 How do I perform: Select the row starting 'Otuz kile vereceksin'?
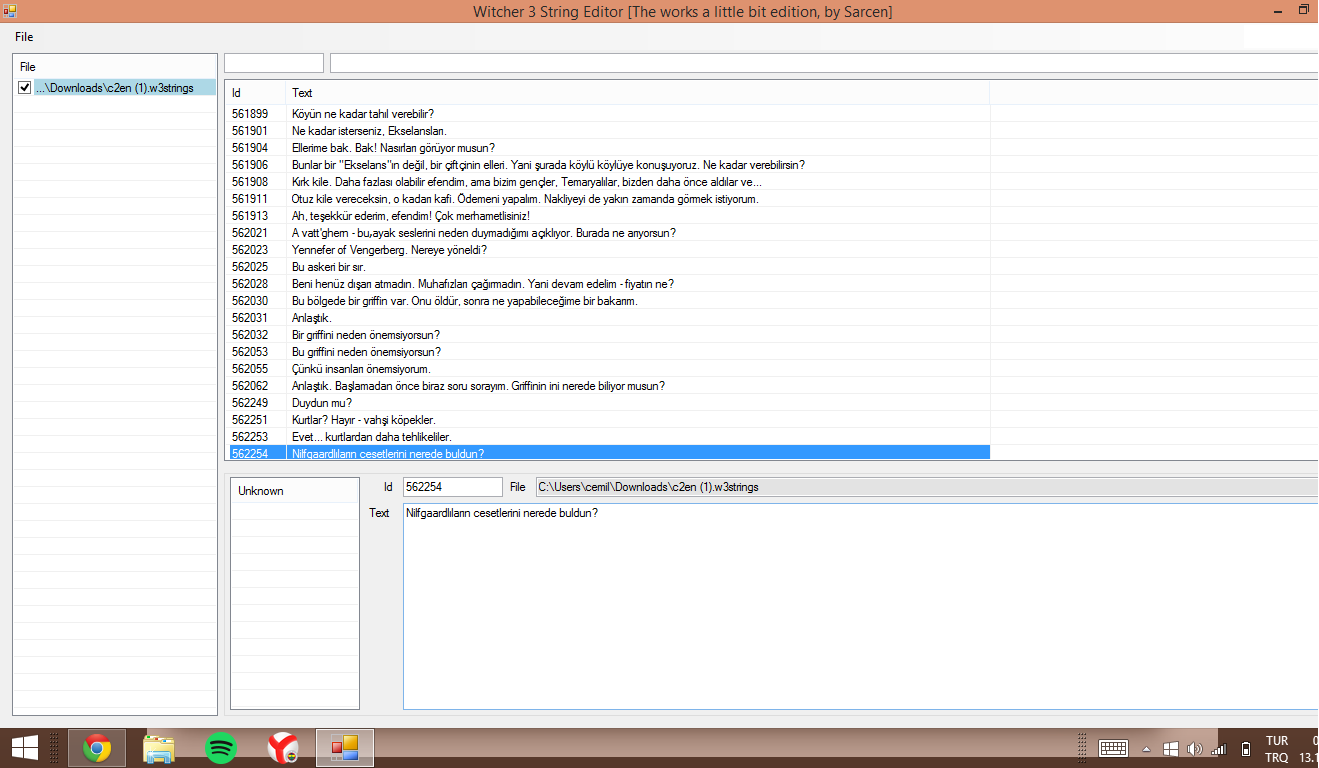pos(608,199)
